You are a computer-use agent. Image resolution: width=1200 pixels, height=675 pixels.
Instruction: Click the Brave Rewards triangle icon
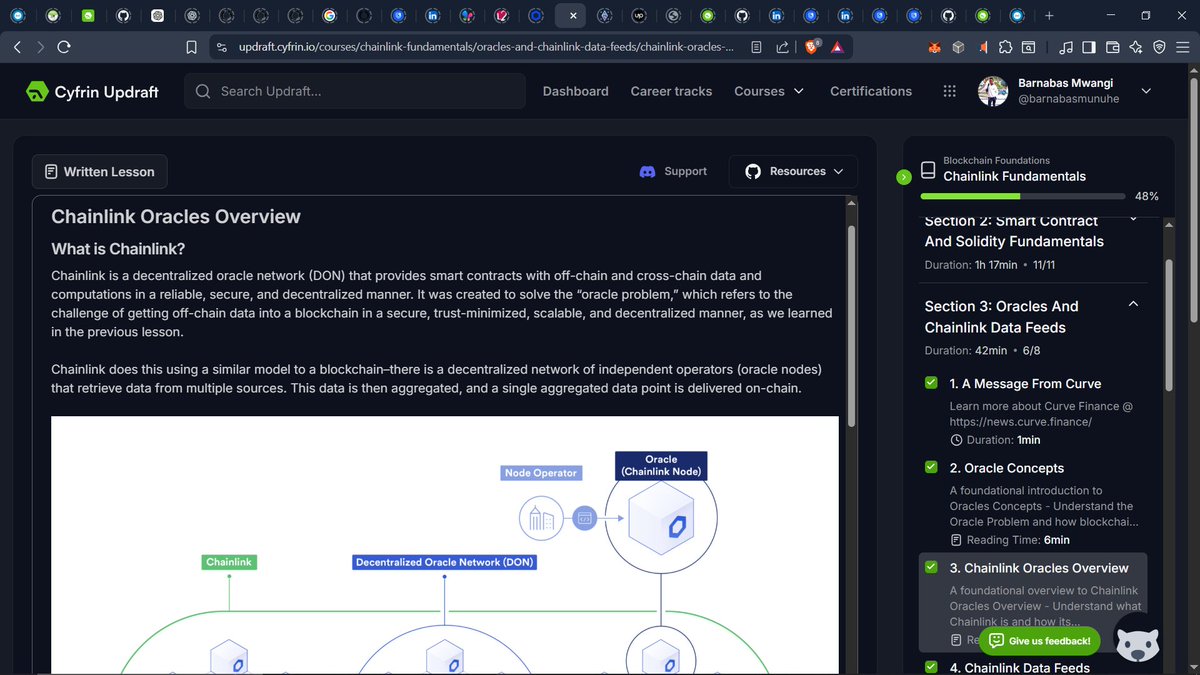(837, 47)
